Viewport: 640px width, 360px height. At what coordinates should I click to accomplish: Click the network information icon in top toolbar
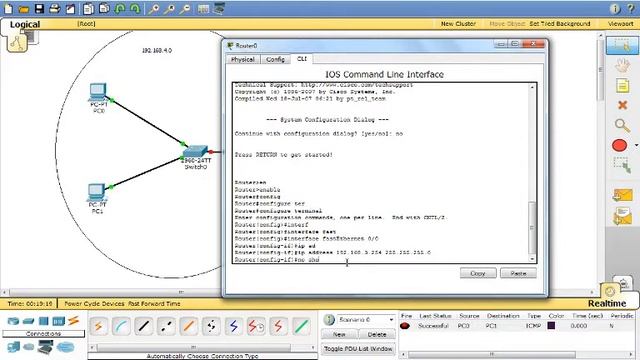click(615, 9)
